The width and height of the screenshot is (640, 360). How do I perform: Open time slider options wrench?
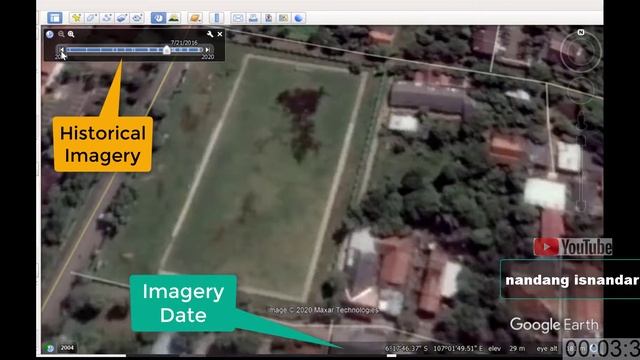[x=210, y=34]
